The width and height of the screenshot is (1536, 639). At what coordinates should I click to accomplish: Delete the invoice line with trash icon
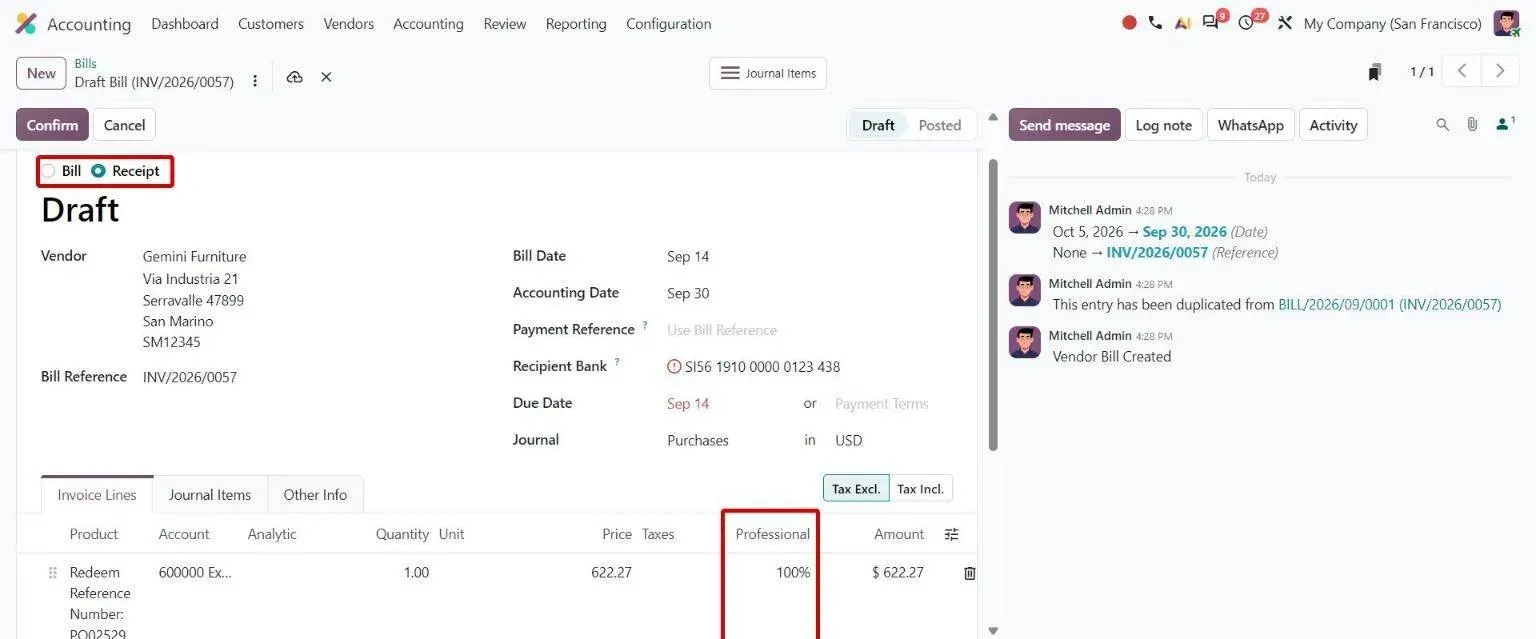pyautogui.click(x=969, y=573)
